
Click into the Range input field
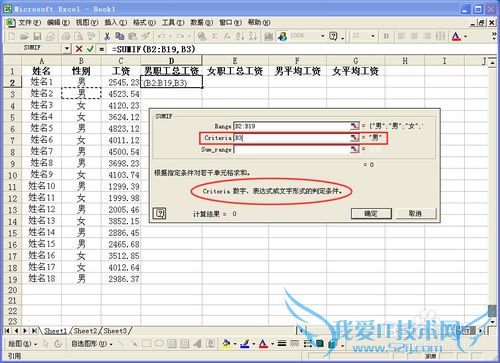tap(292, 126)
